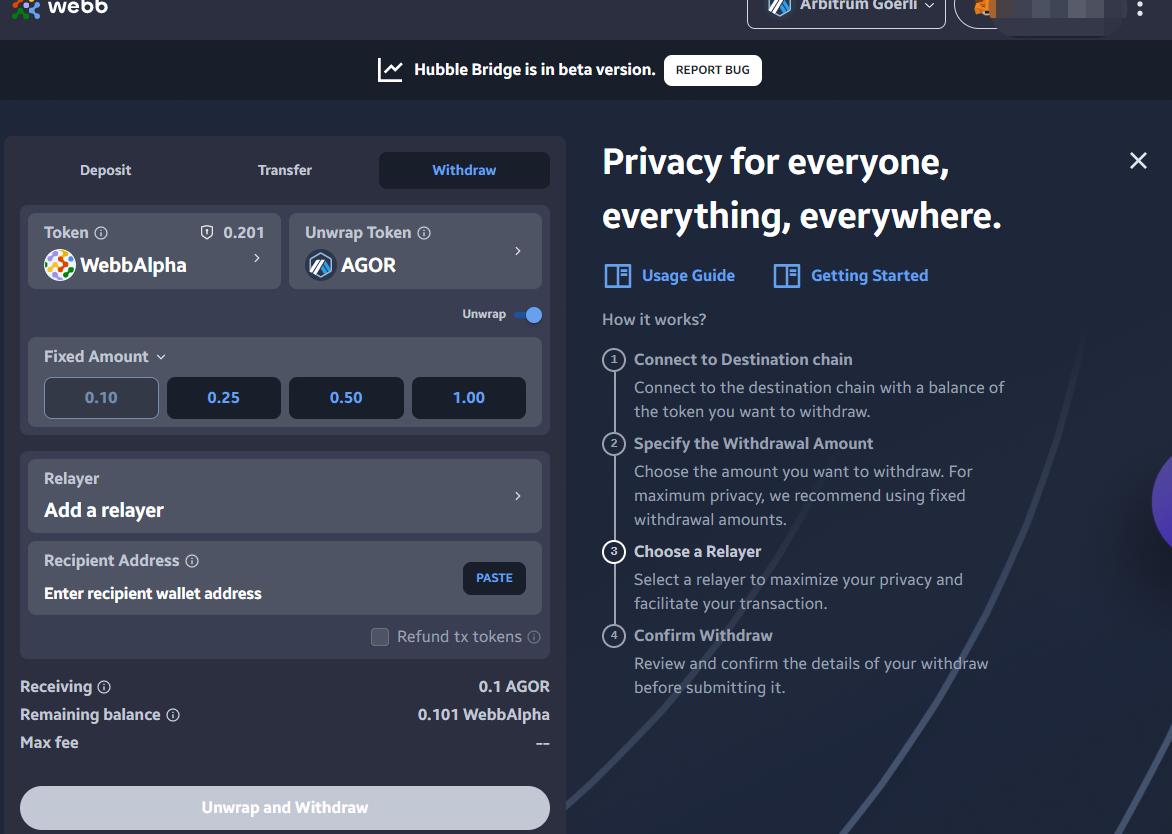Open the Arbitrum Goerli network dropdown
The image size is (1172, 834).
[x=846, y=8]
